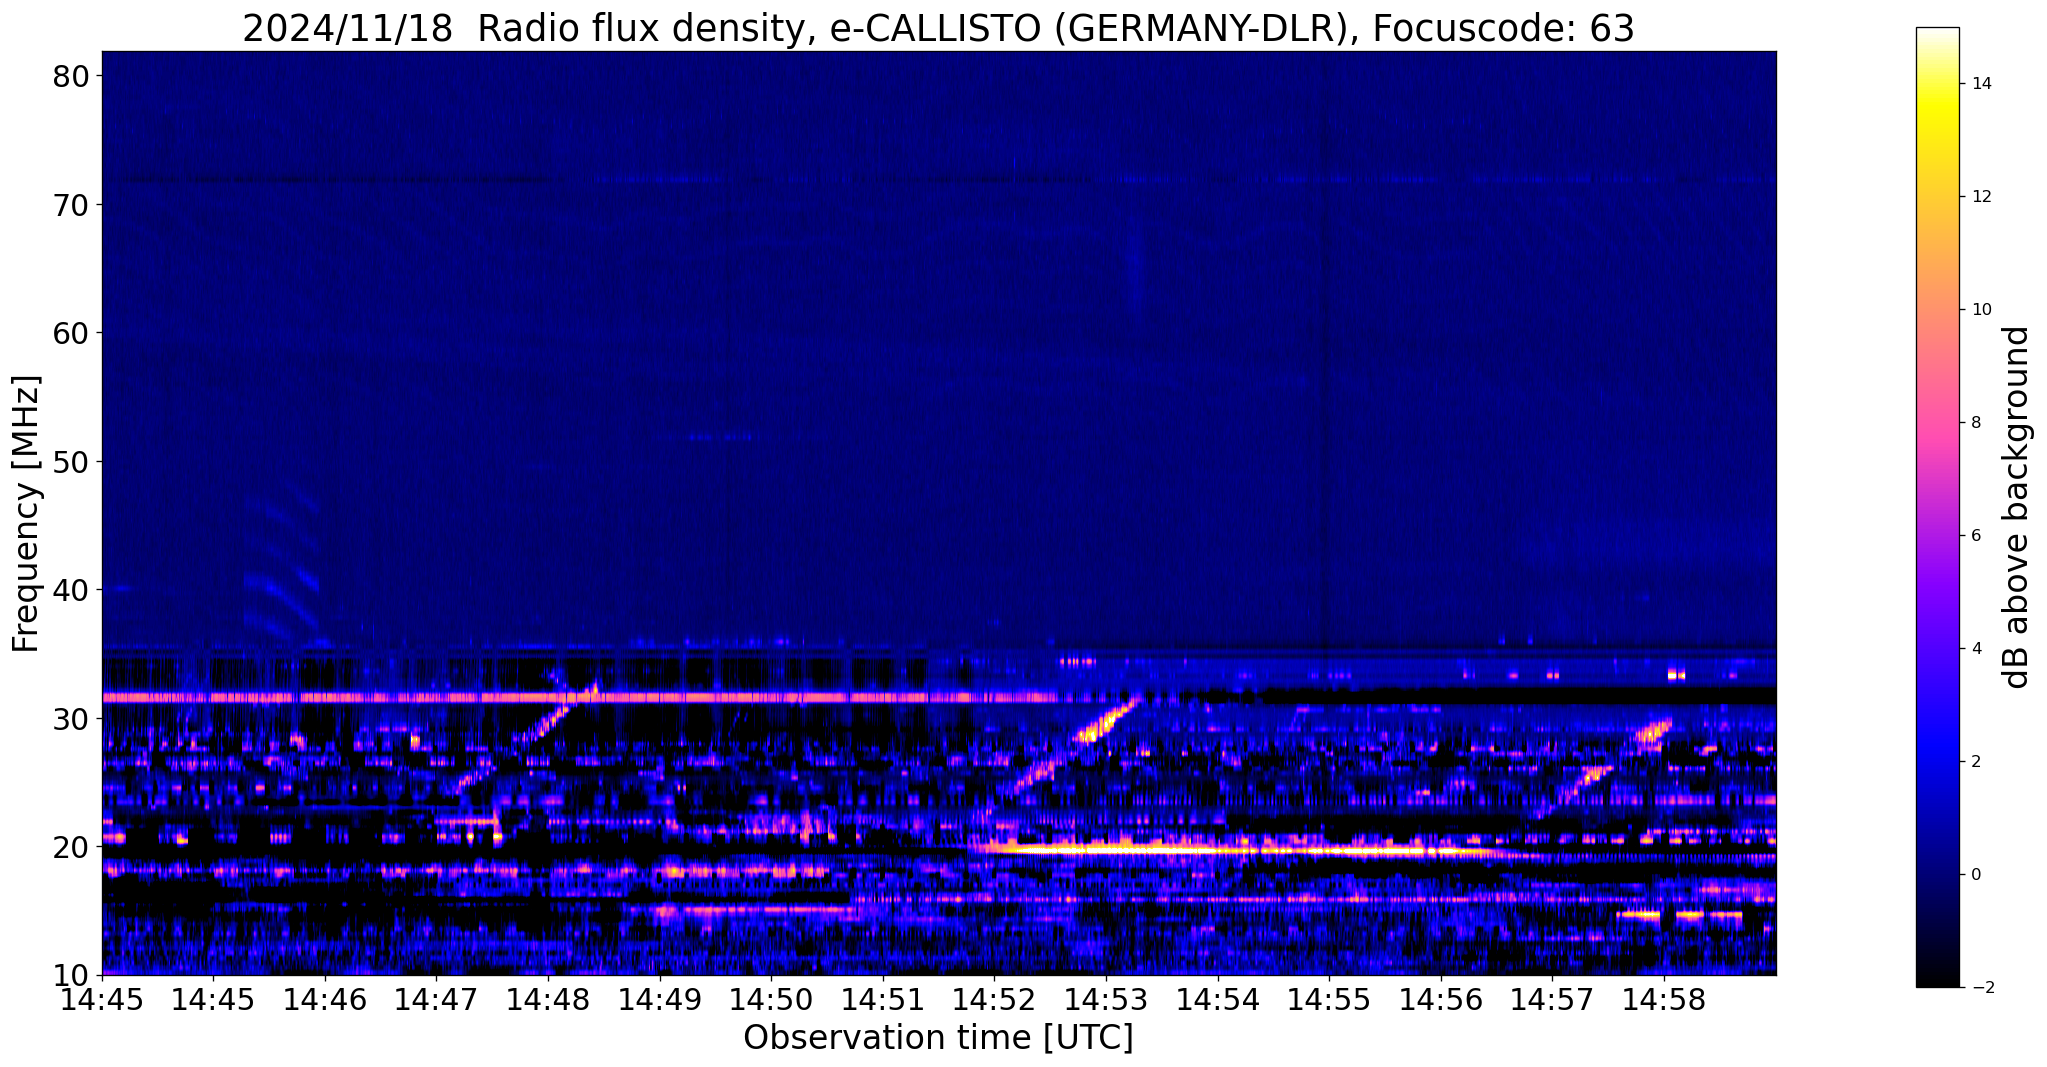Click the 50 MHz y-axis tick label

click(x=71, y=461)
